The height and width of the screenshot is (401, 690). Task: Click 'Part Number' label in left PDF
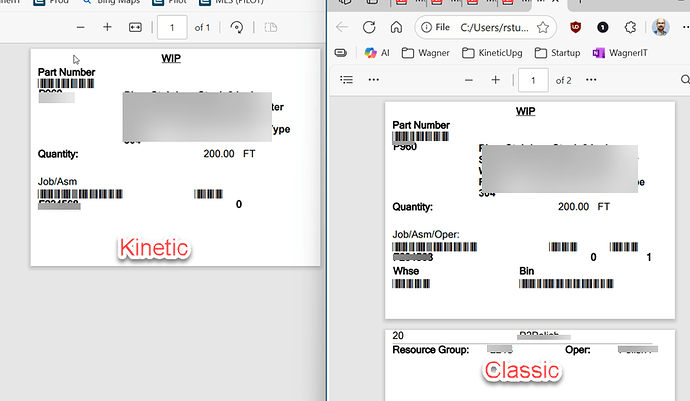point(66,72)
